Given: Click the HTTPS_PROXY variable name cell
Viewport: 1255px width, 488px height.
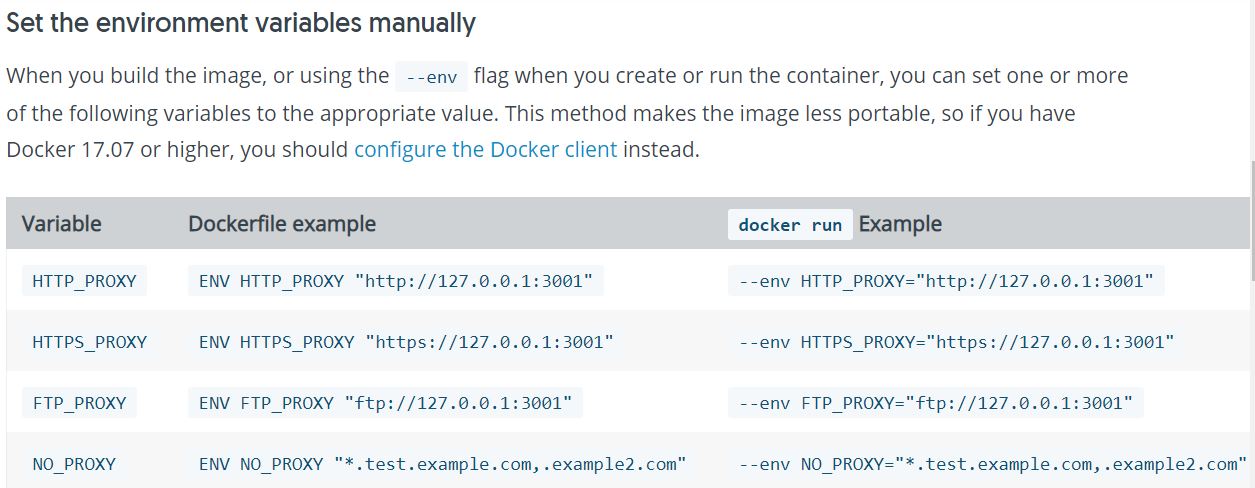Looking at the screenshot, I should point(89,342).
